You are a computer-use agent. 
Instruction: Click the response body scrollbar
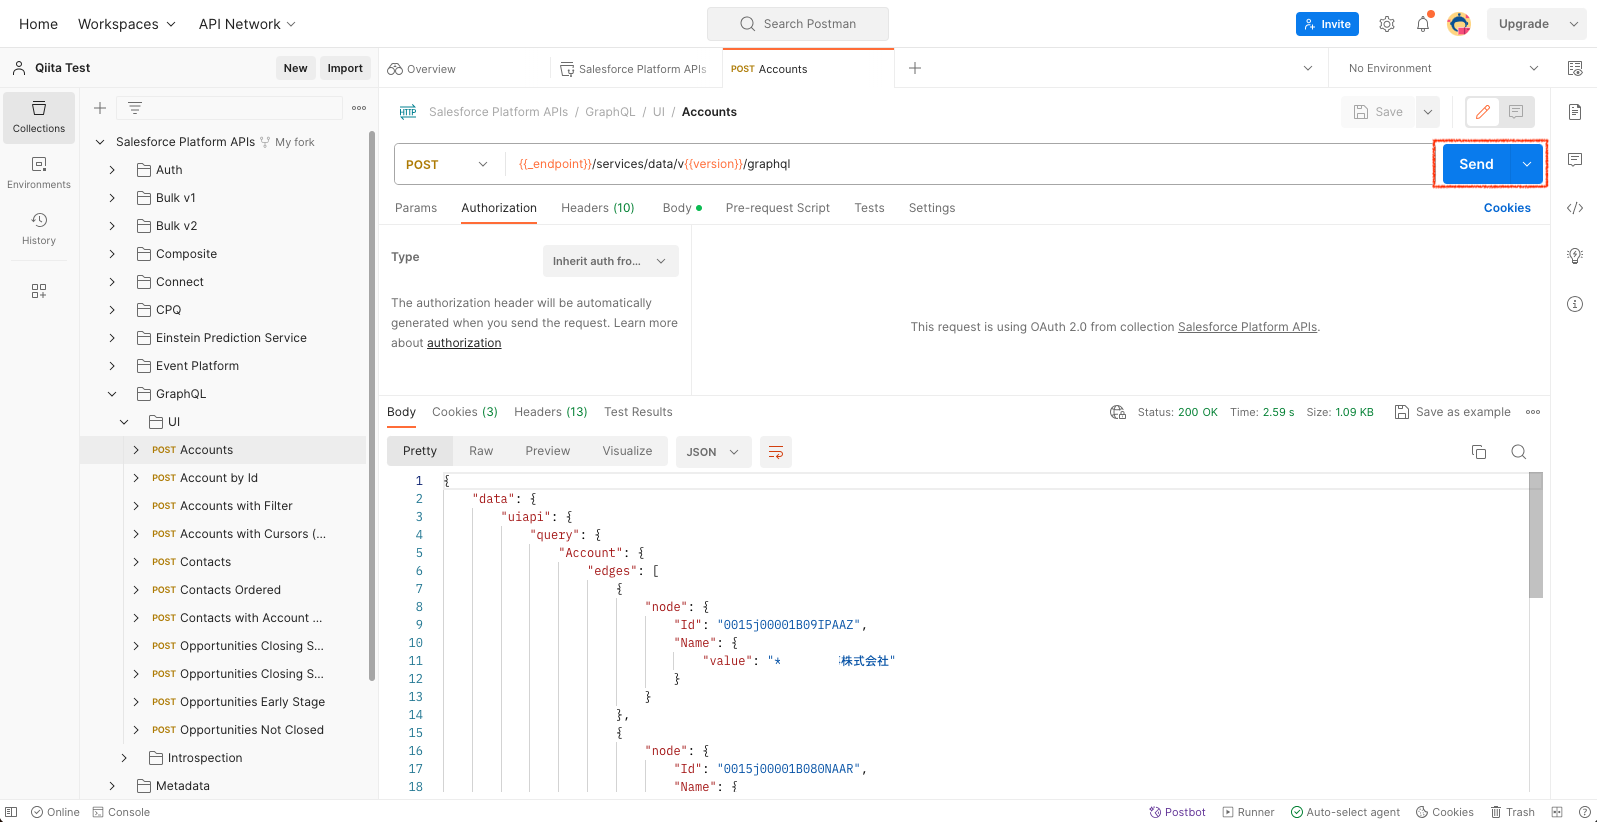point(1536,535)
